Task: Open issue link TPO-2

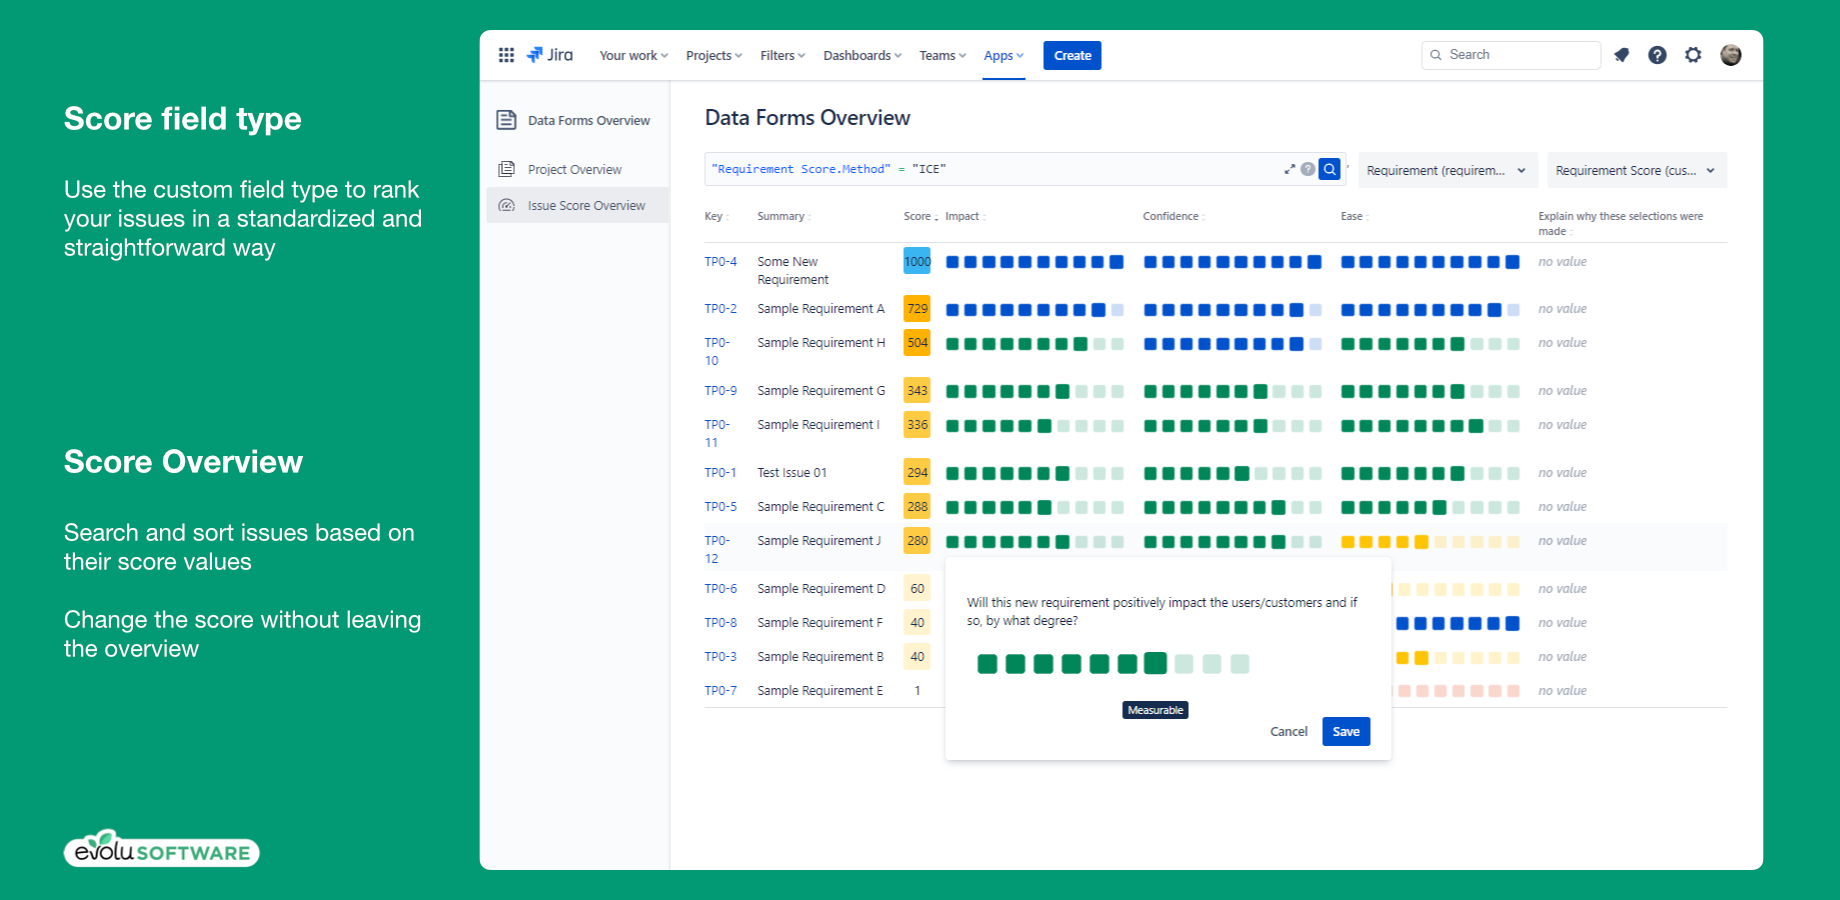Action: click(x=720, y=308)
